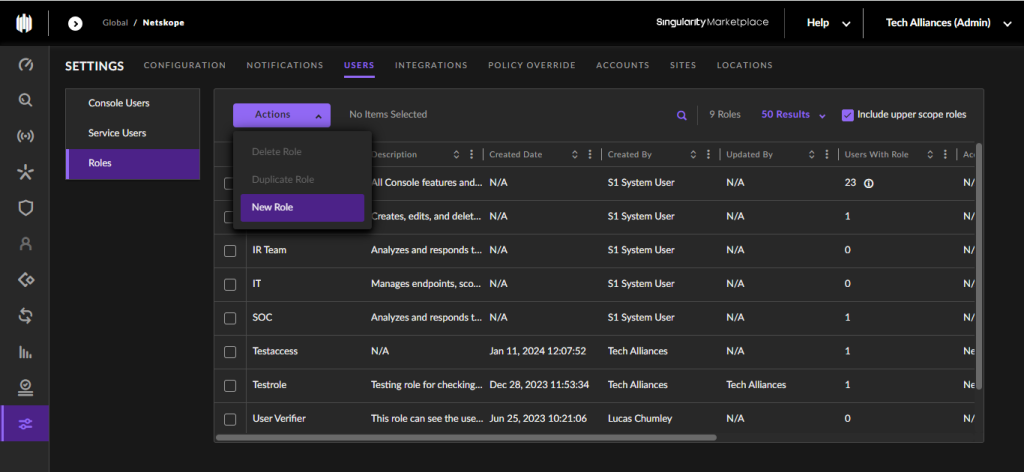This screenshot has height=472, width=1024.
Task: Open the search/visibility magnifier in left sidebar
Action: click(x=25, y=100)
